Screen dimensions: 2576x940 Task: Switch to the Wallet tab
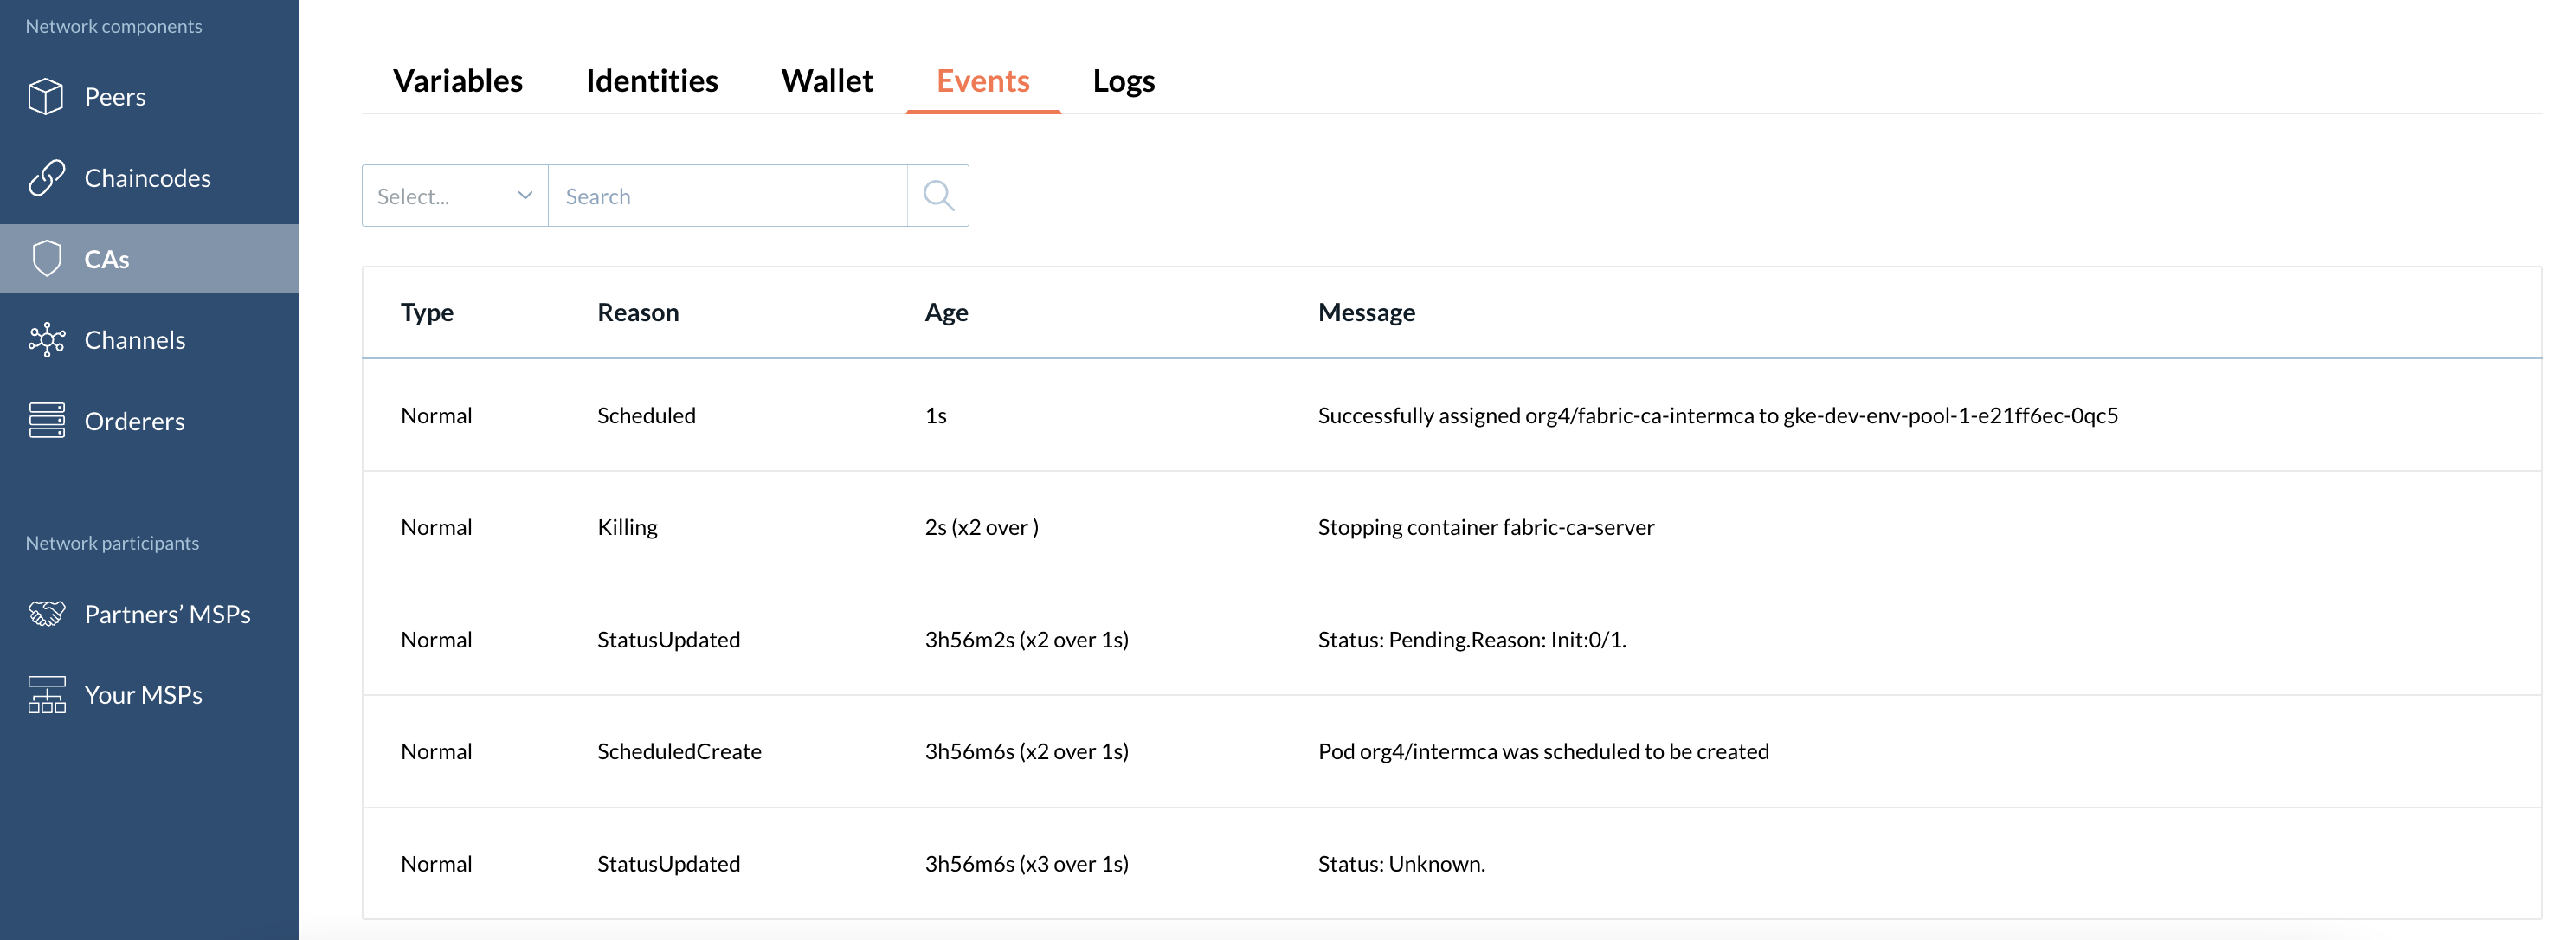pyautogui.click(x=826, y=81)
